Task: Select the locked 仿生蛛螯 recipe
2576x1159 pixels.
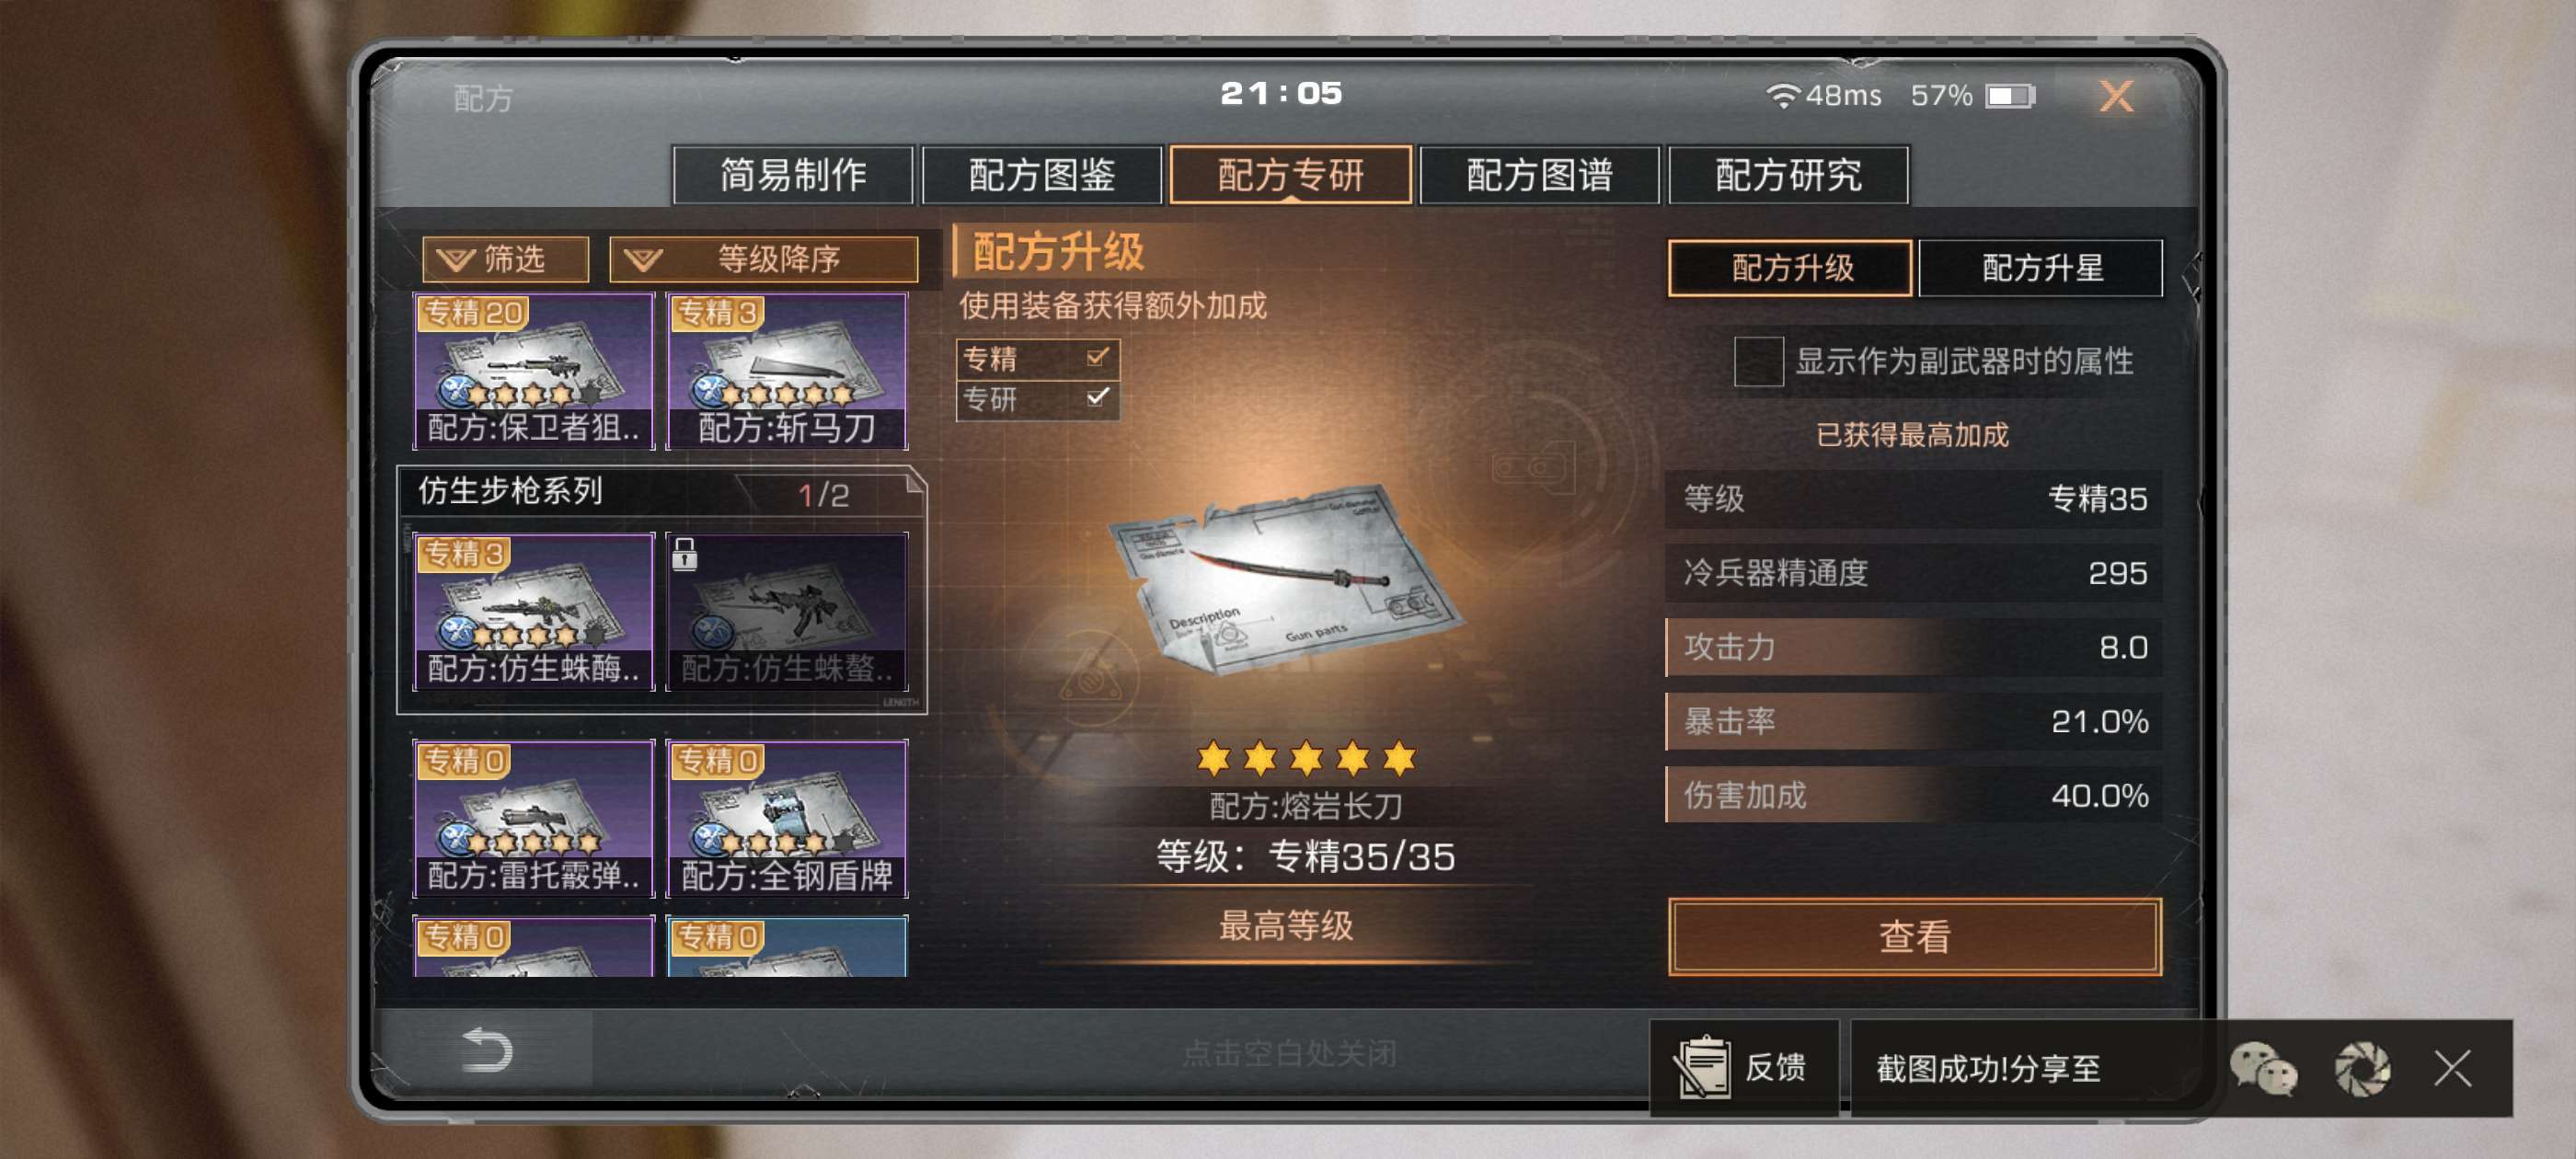Action: coord(787,612)
